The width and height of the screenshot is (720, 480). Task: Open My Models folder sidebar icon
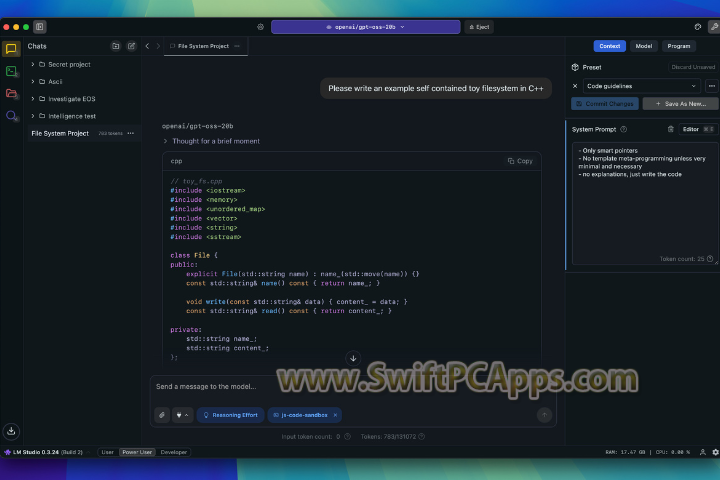point(11,94)
